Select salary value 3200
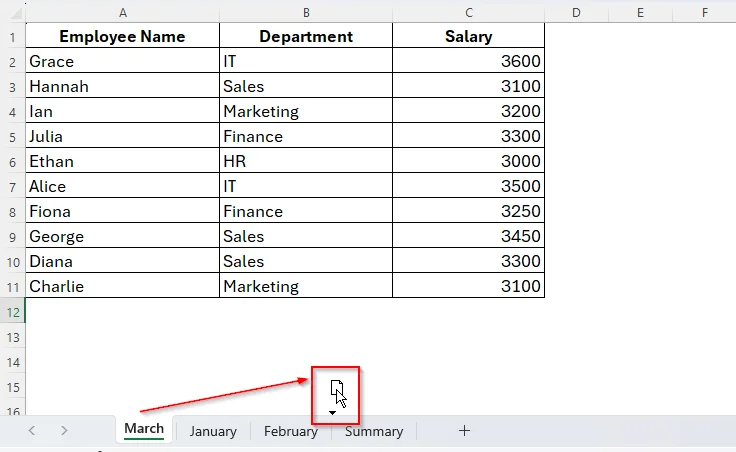 click(468, 111)
